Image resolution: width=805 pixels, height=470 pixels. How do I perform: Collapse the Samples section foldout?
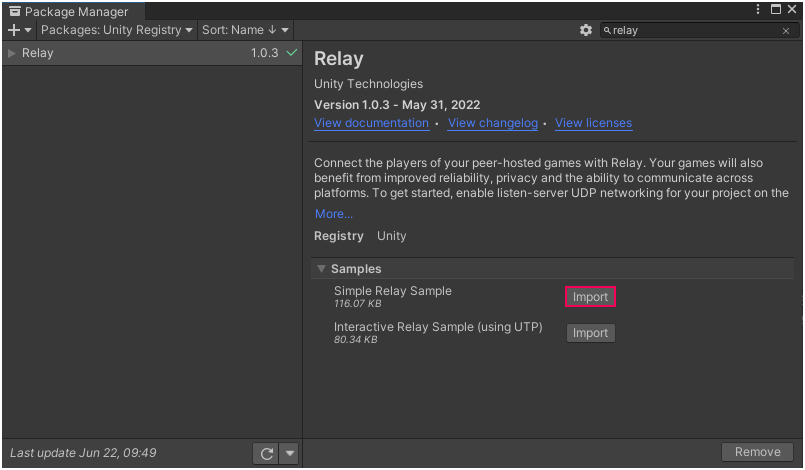[321, 269]
